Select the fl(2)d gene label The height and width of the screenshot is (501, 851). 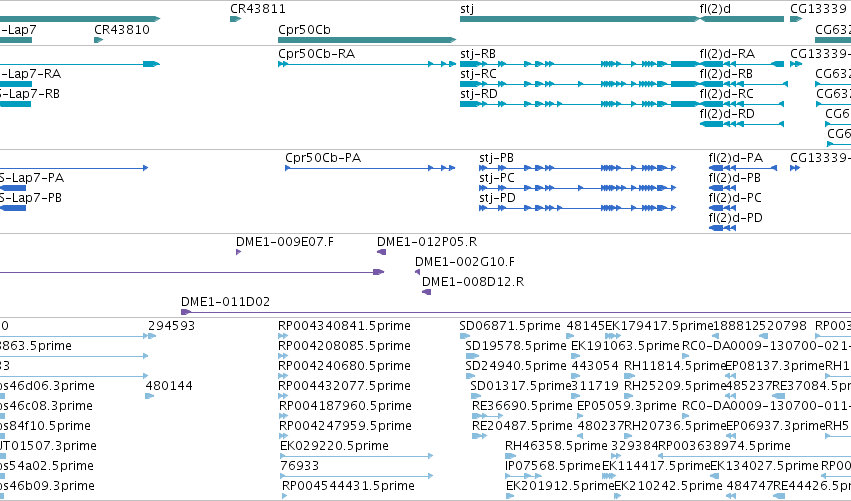tap(715, 9)
